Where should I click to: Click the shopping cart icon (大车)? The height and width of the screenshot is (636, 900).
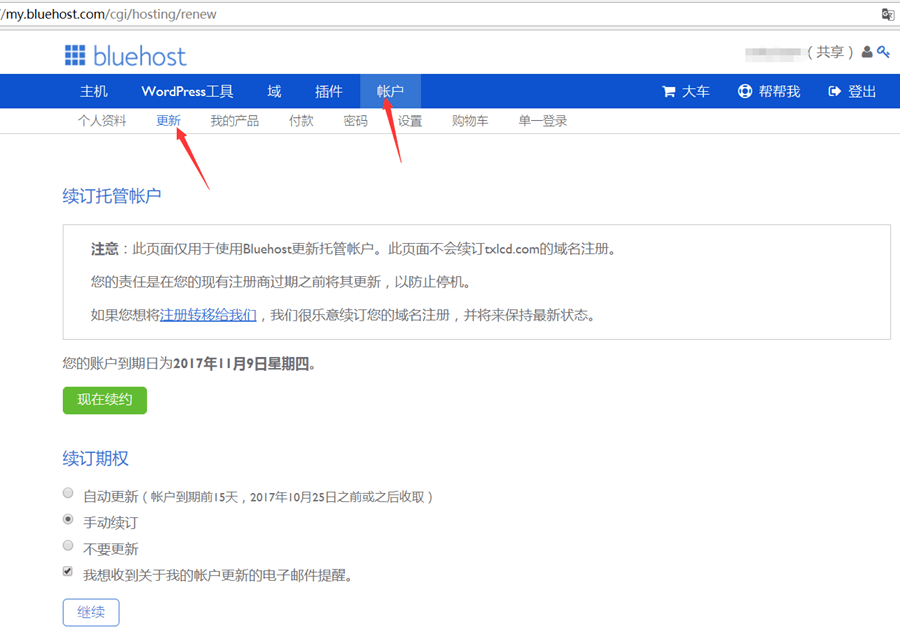(669, 92)
